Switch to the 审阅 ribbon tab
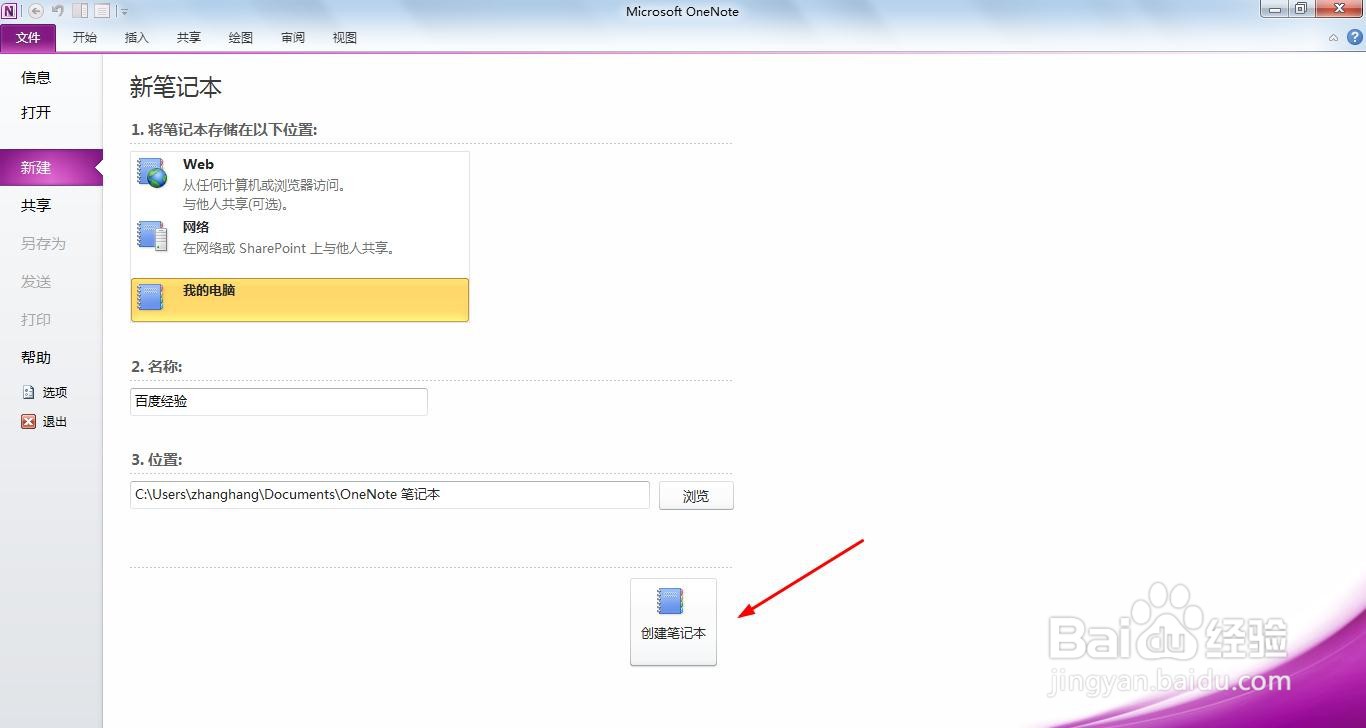Screen dimensions: 1366x728 point(293,38)
